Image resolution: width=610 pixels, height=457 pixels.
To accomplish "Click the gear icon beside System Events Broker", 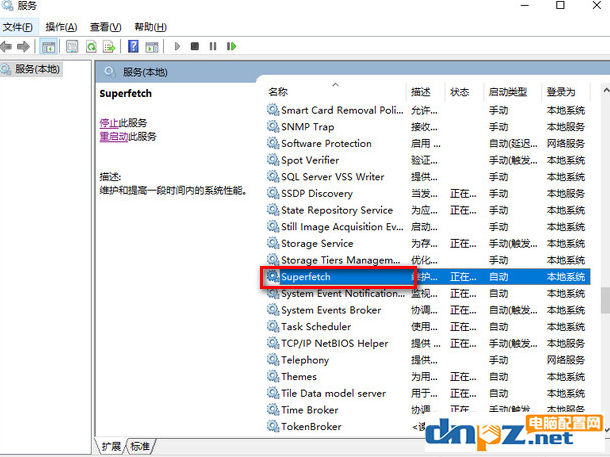I will pyautogui.click(x=273, y=310).
